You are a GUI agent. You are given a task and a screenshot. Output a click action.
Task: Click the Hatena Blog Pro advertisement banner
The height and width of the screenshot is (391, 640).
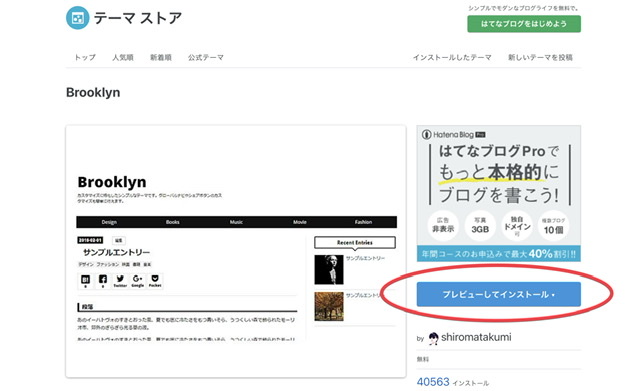498,193
